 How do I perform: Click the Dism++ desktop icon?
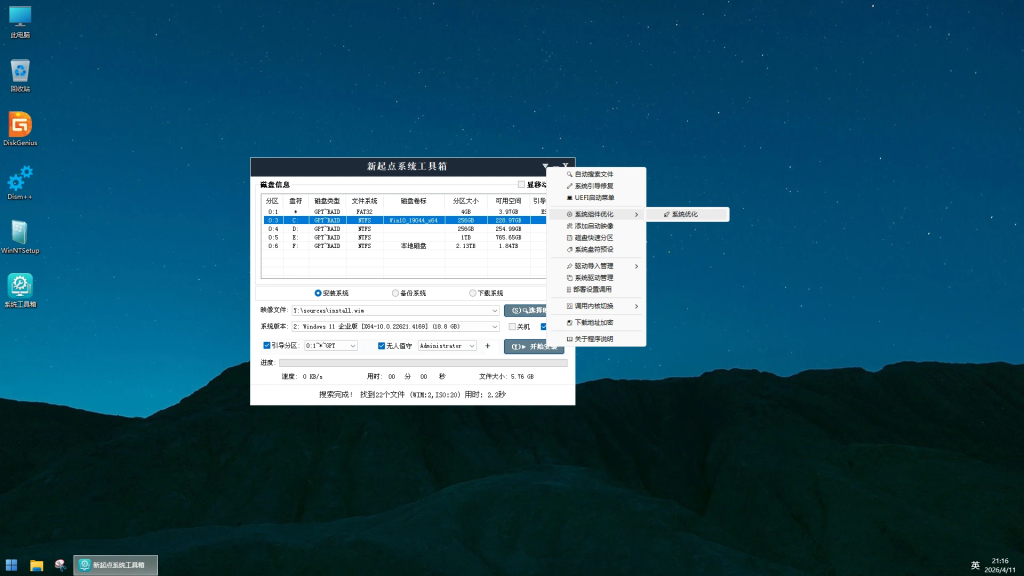coord(20,181)
